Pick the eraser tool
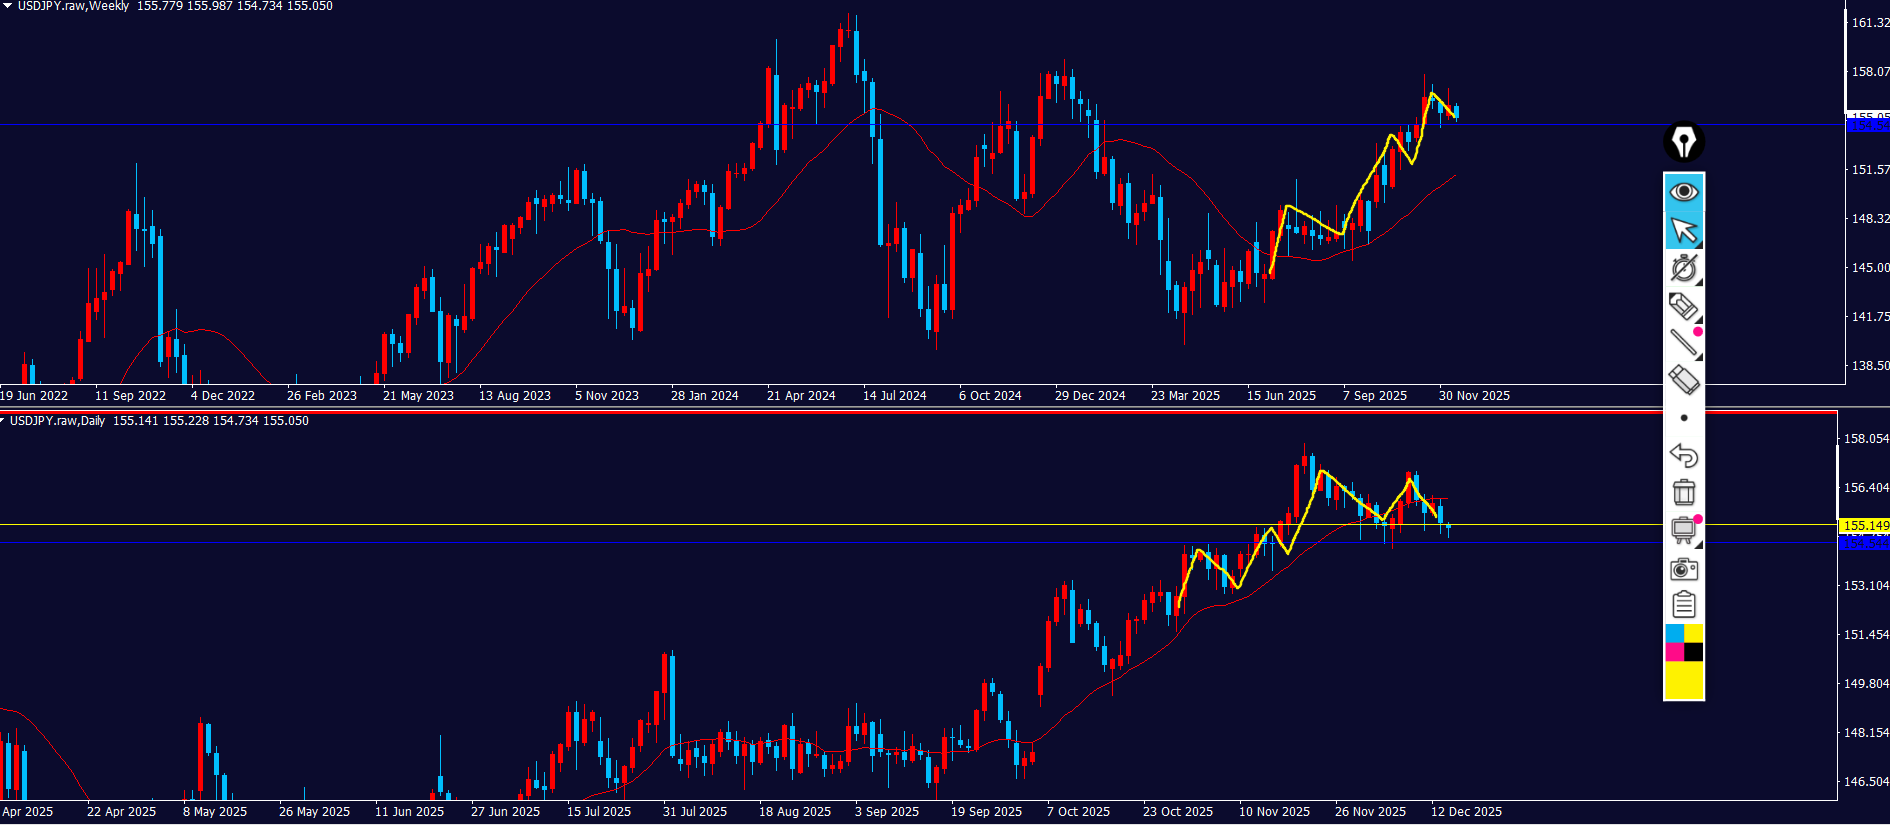Screen dimensions: 1890x825 [1684, 380]
